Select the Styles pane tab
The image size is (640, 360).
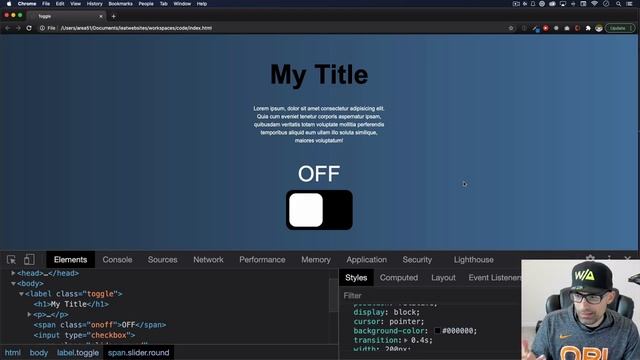coord(356,278)
